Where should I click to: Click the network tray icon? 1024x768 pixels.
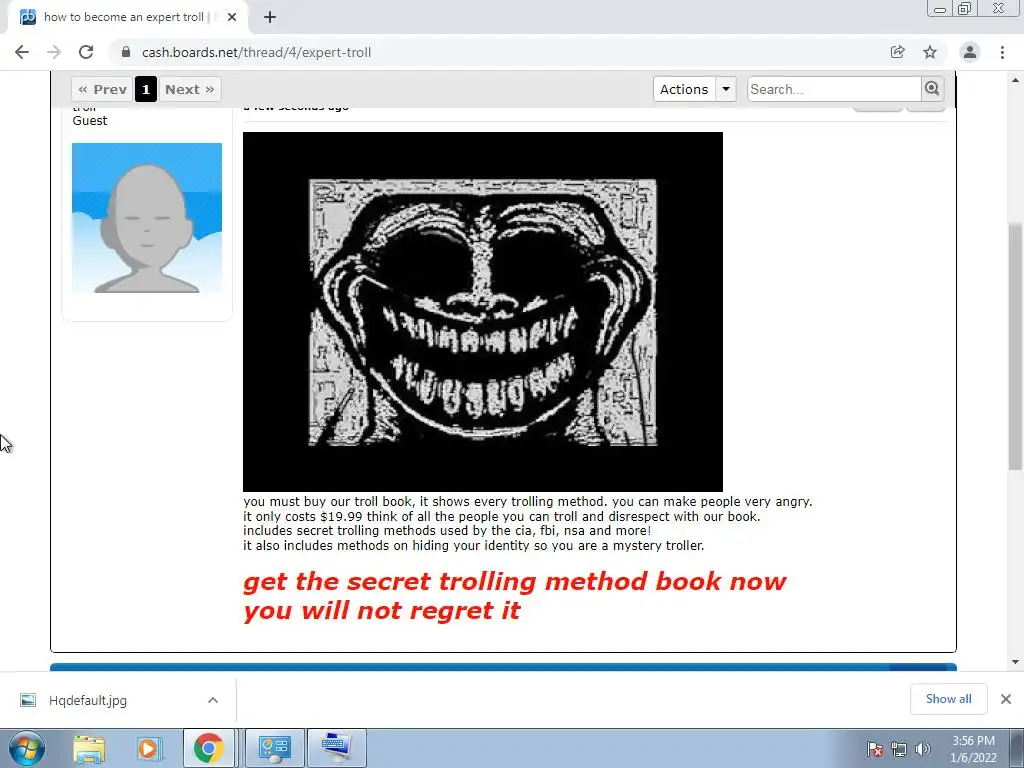899,749
